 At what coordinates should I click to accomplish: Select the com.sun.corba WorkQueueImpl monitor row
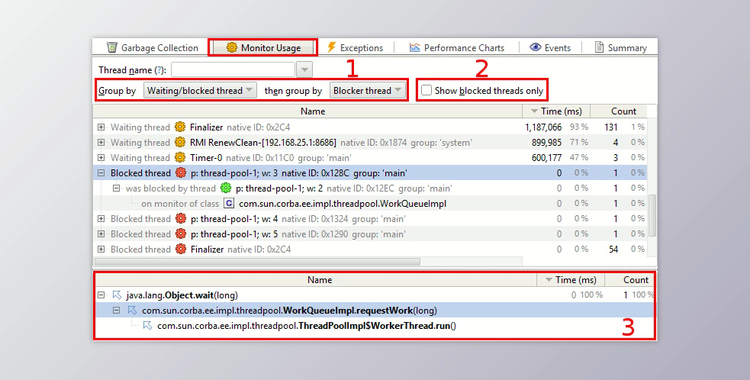click(x=370, y=203)
